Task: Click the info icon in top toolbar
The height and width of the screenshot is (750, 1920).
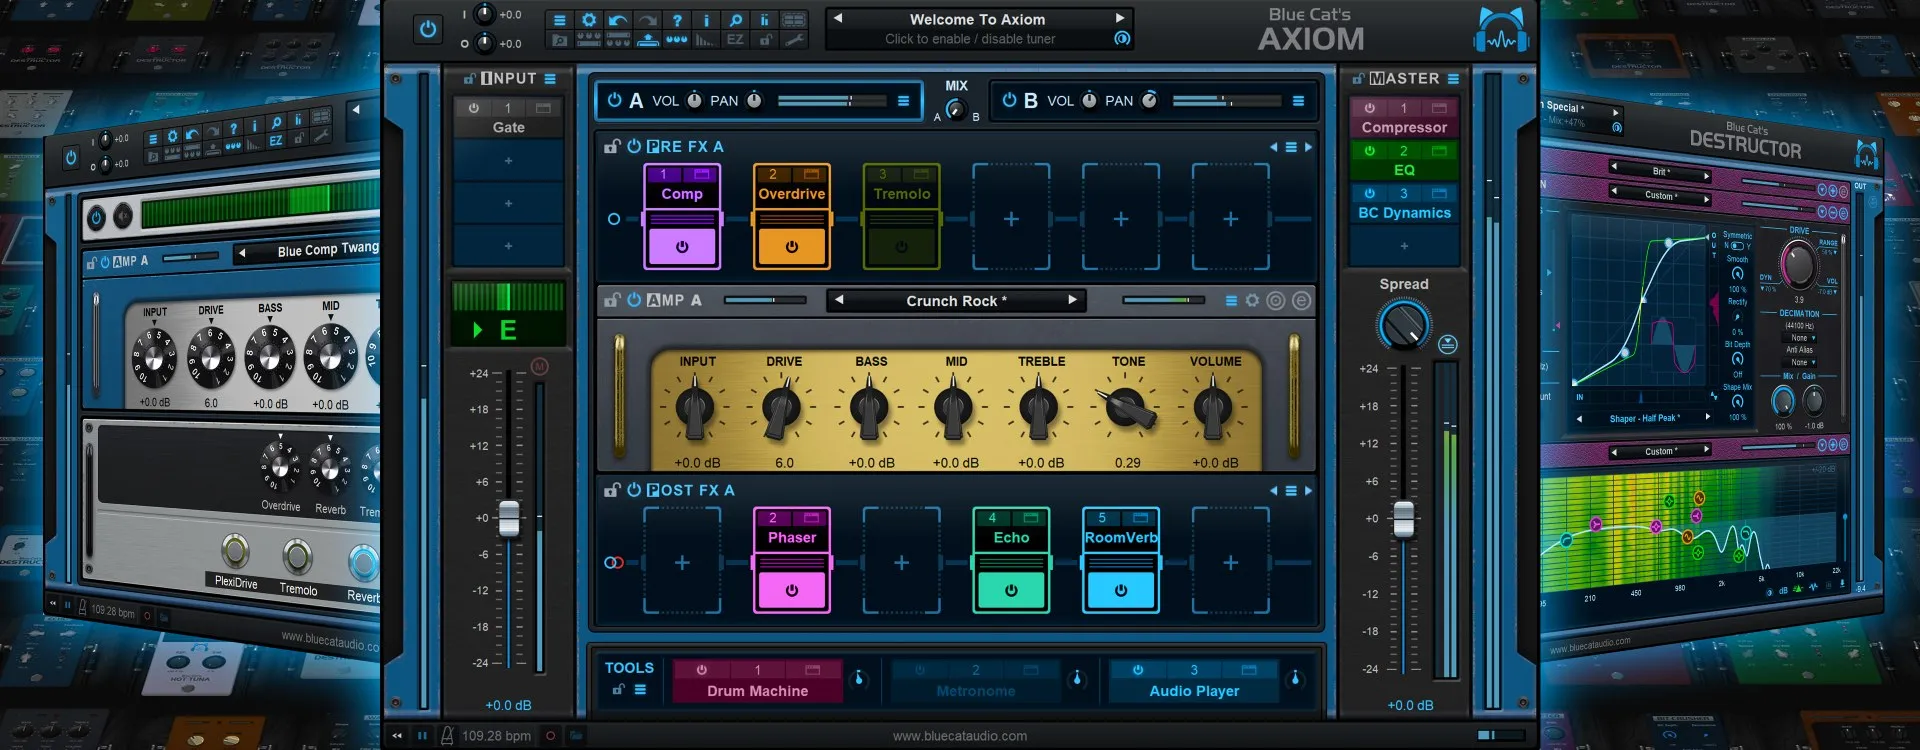Action: tap(706, 20)
